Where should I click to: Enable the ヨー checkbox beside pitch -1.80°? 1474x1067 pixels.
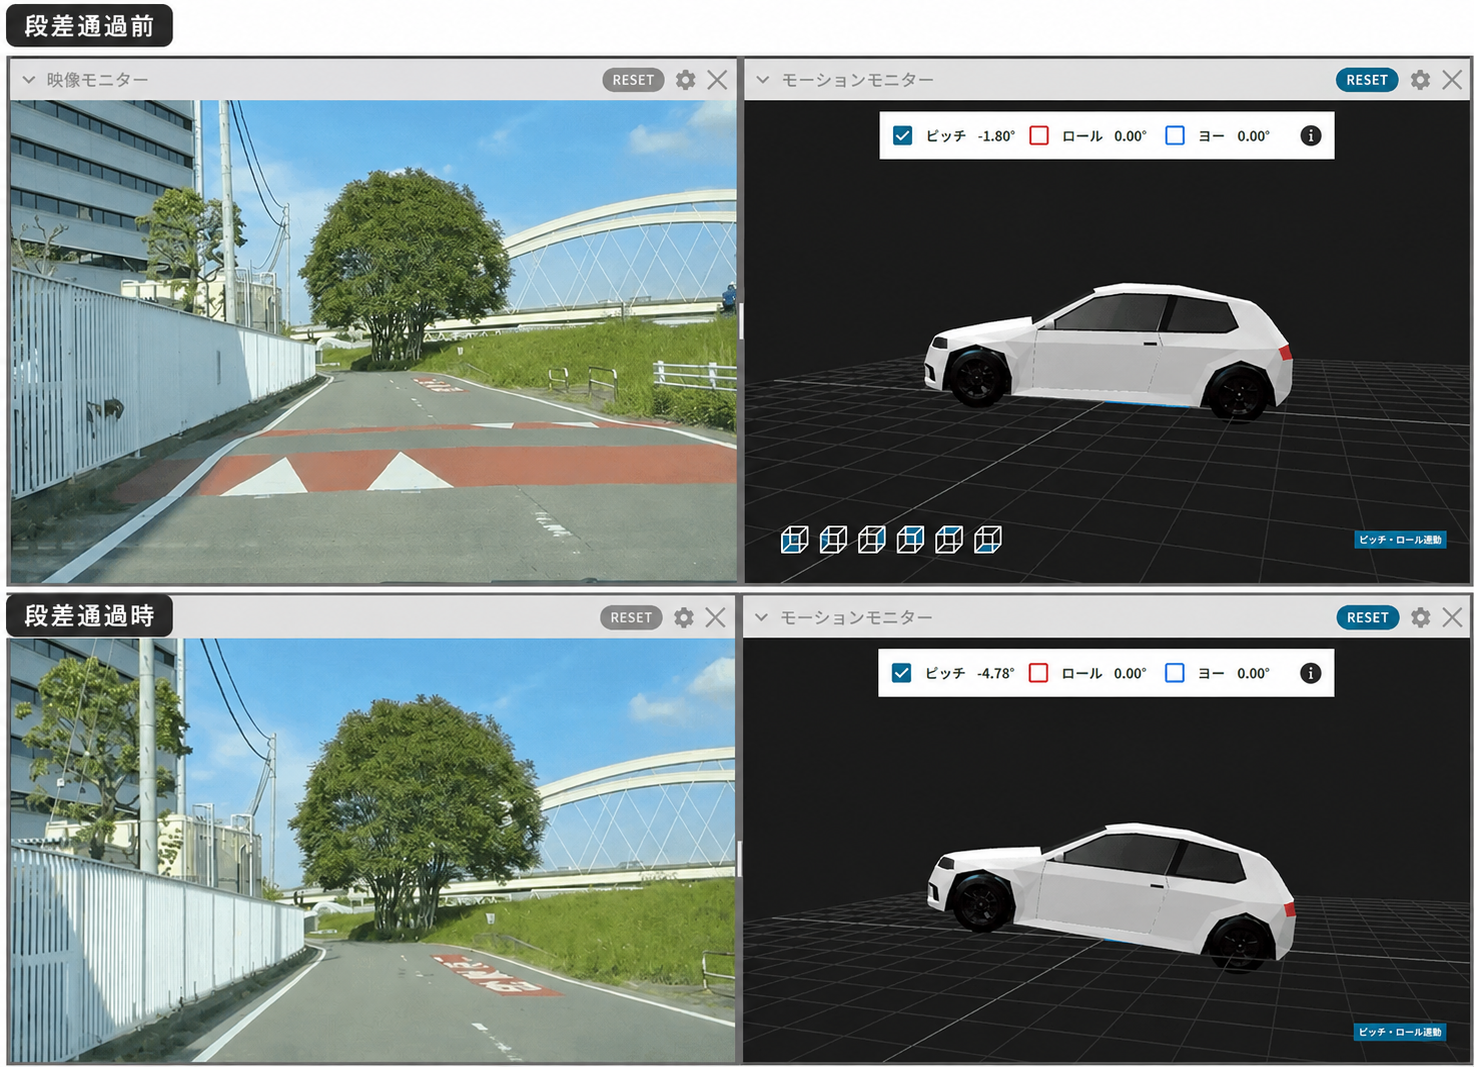point(1175,136)
